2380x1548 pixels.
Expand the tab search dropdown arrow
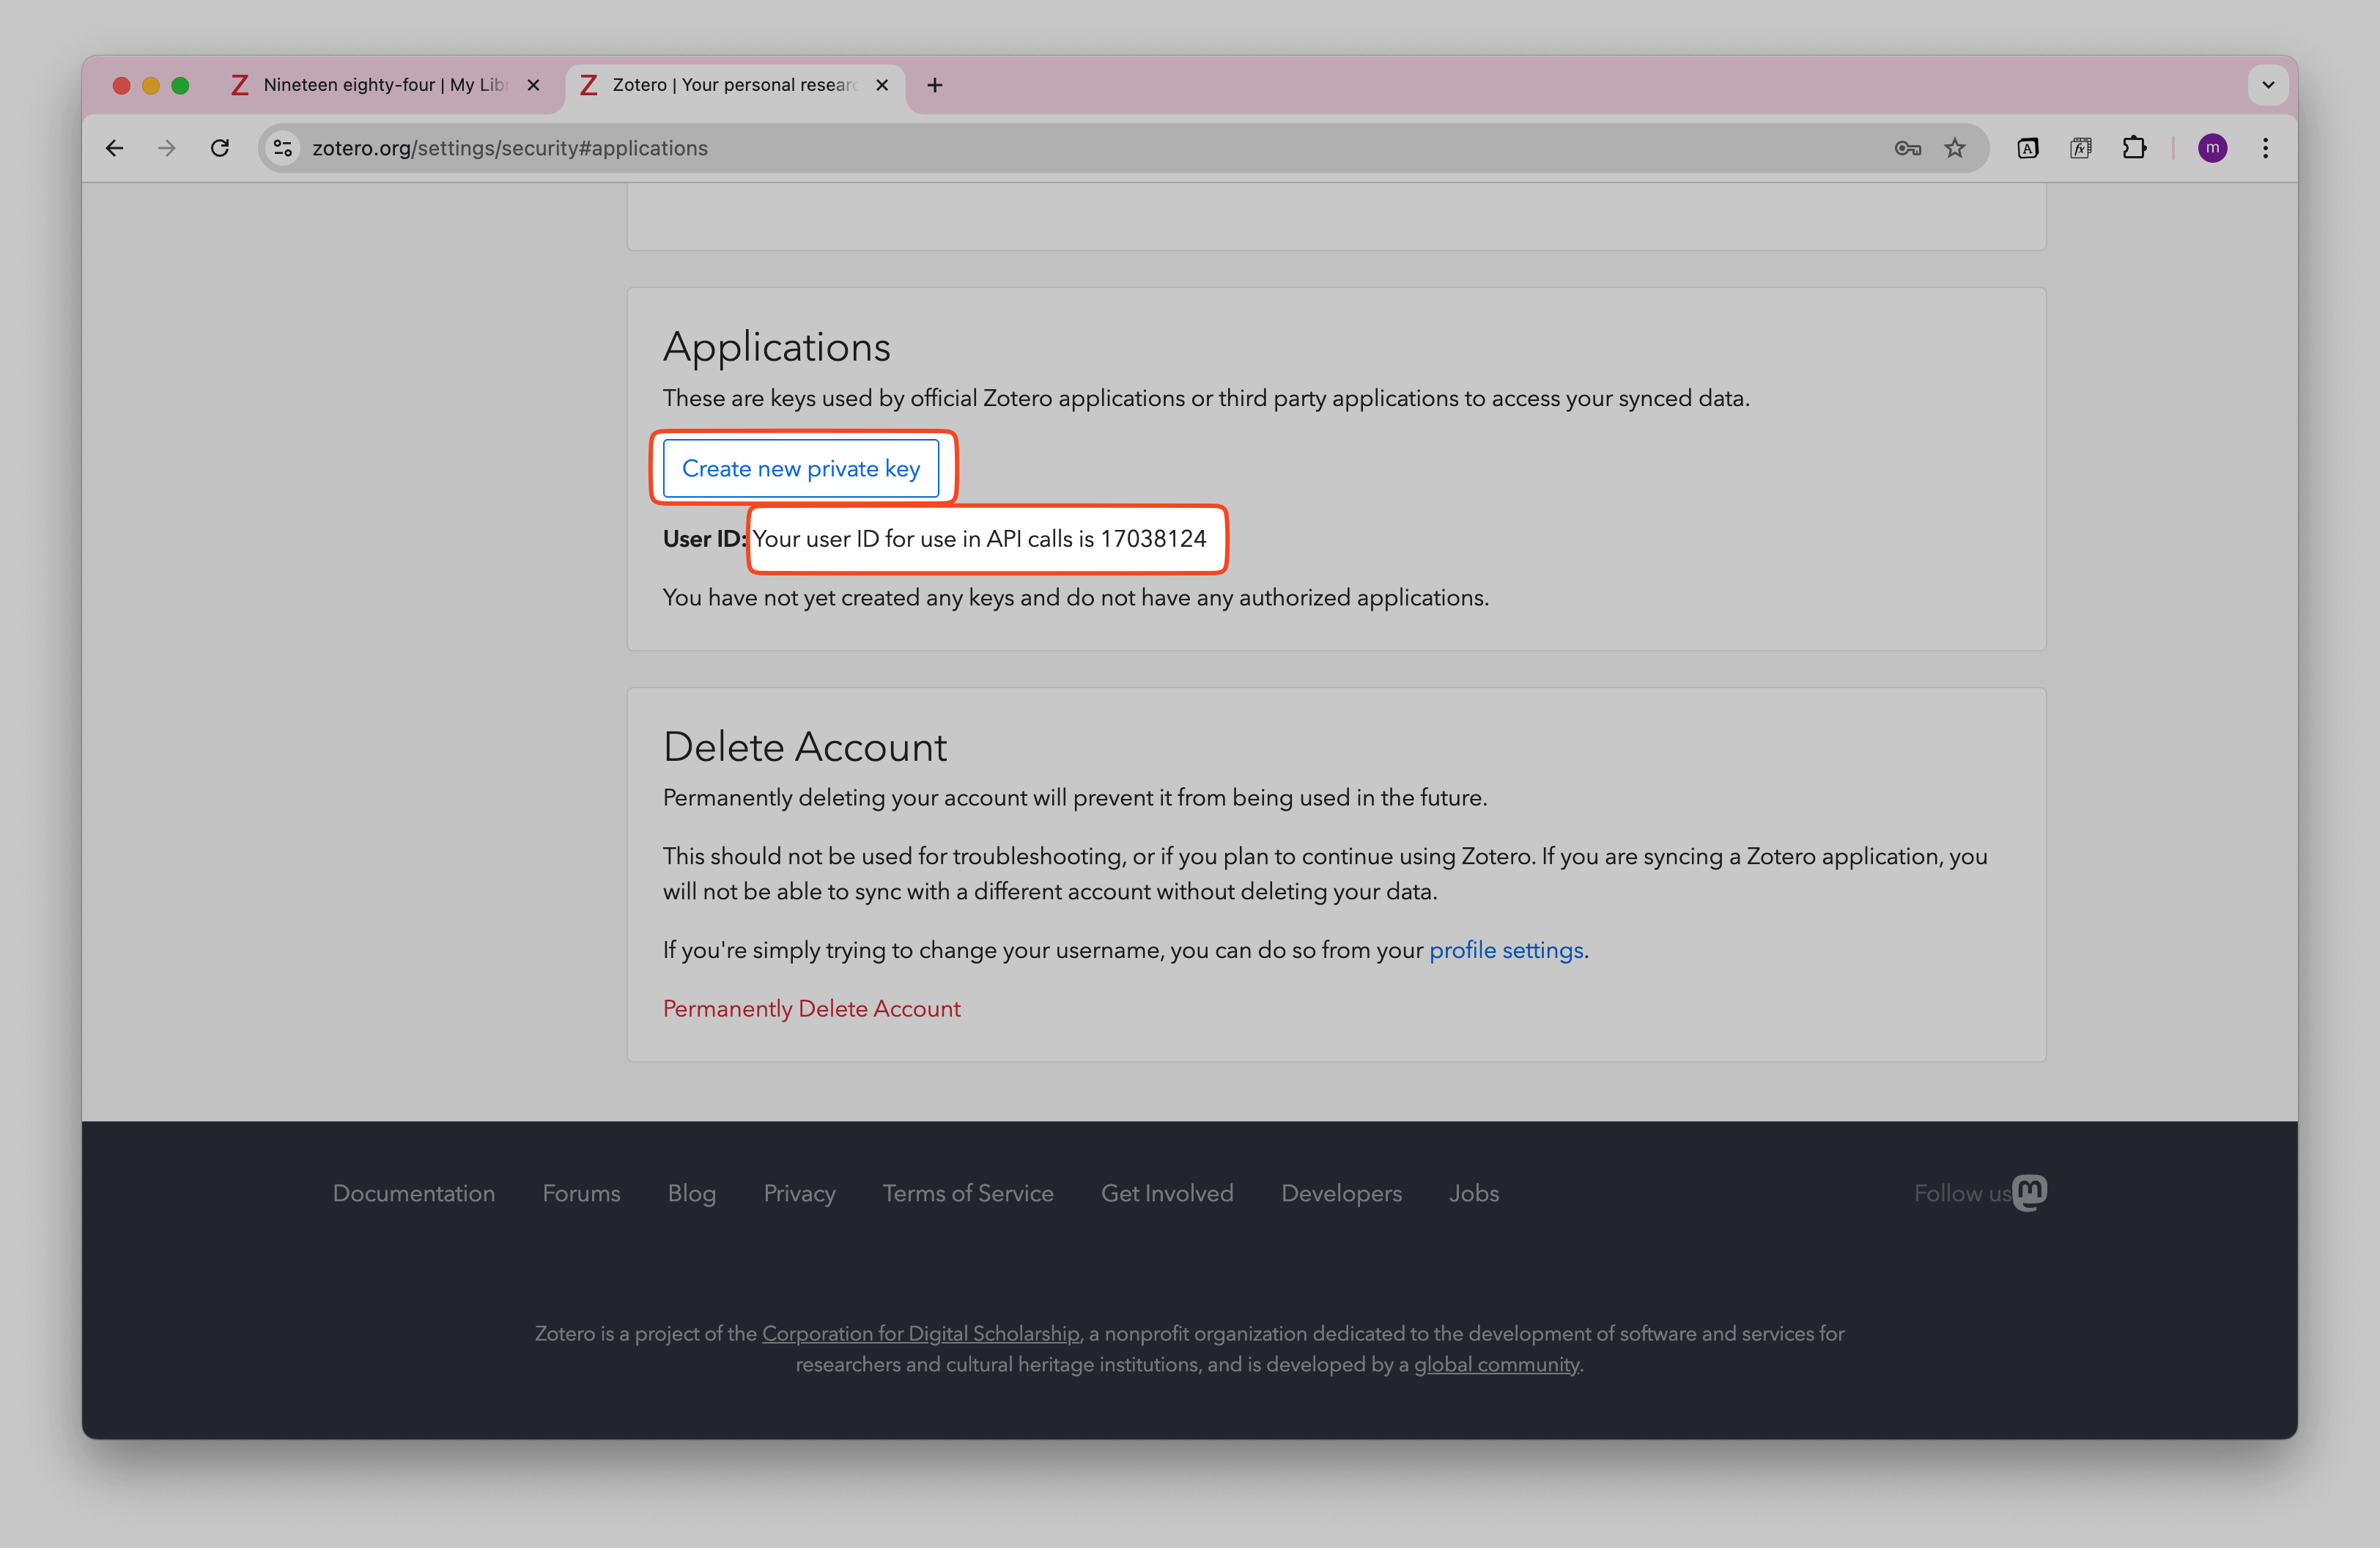[2268, 85]
